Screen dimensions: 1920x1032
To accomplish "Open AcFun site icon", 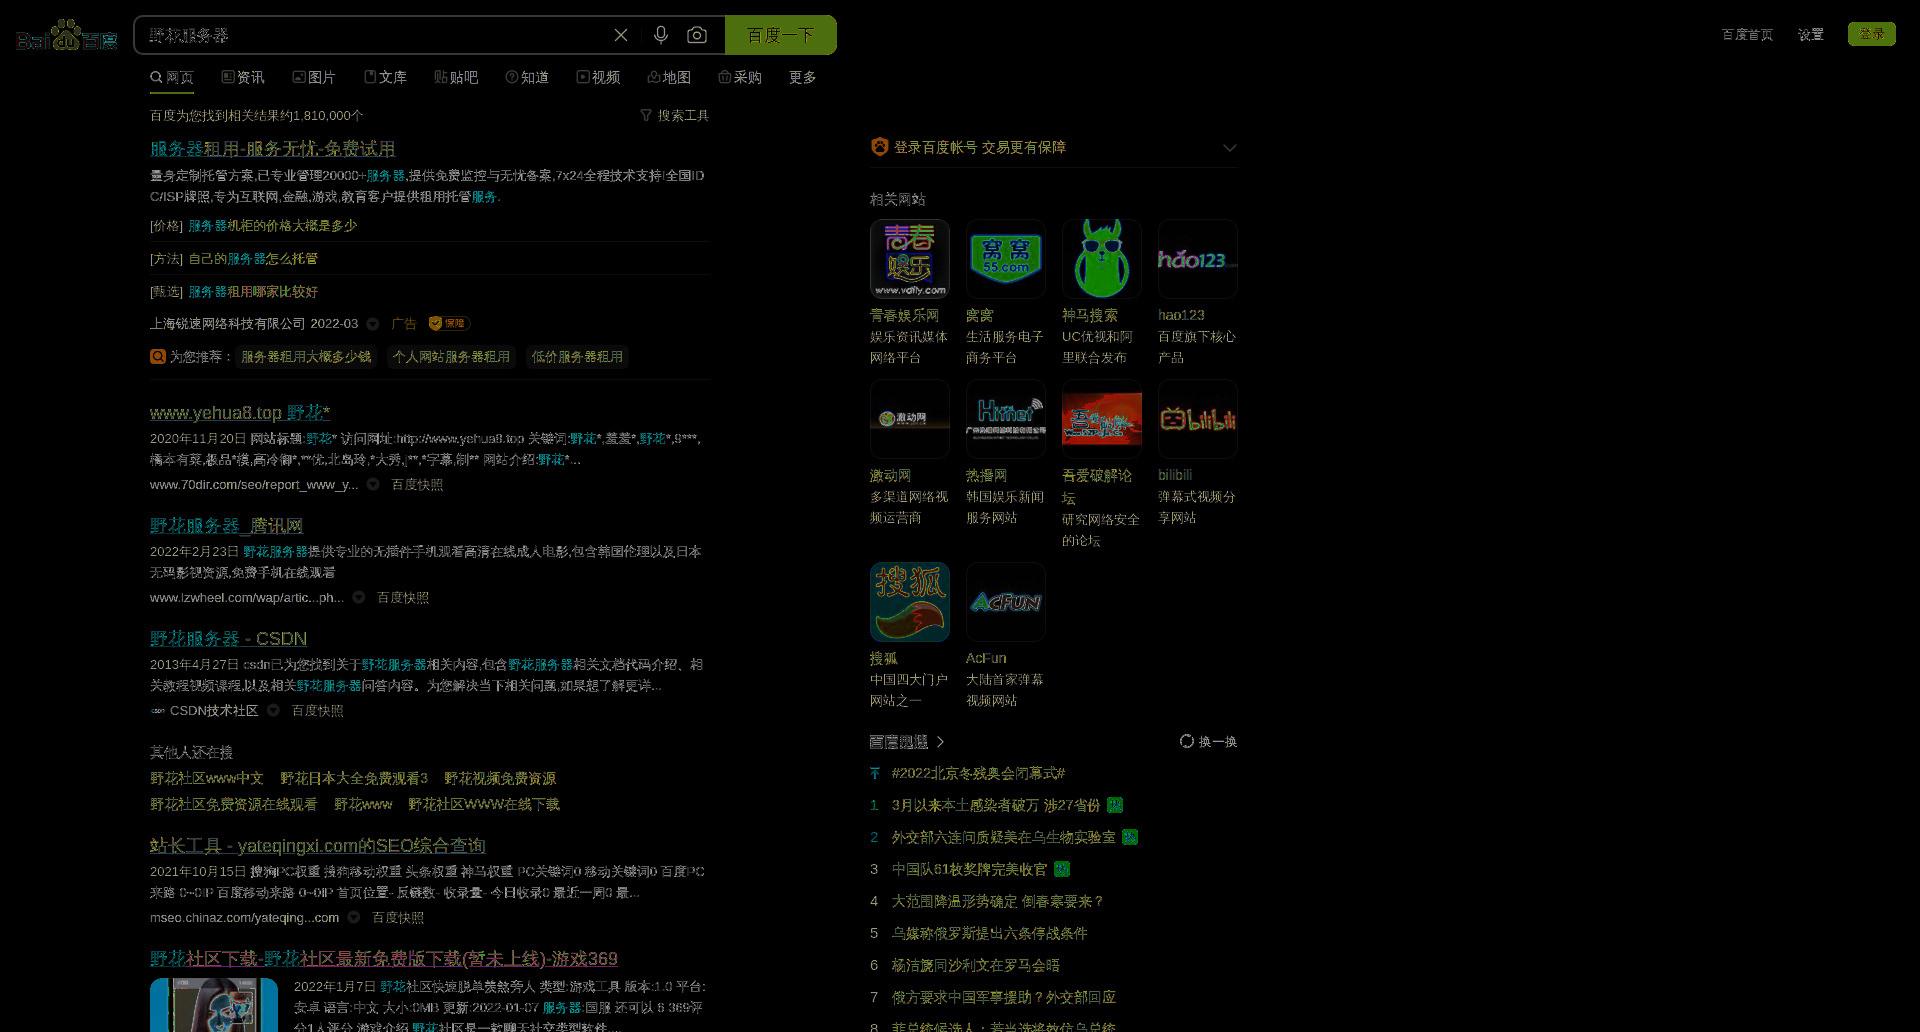I will (1005, 602).
